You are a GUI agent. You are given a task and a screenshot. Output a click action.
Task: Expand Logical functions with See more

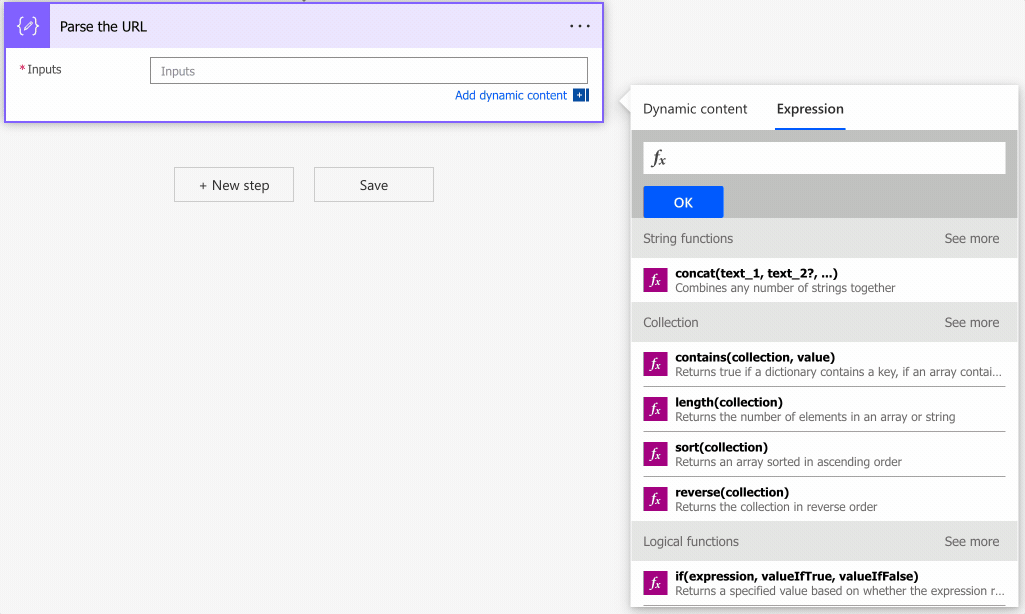(971, 542)
